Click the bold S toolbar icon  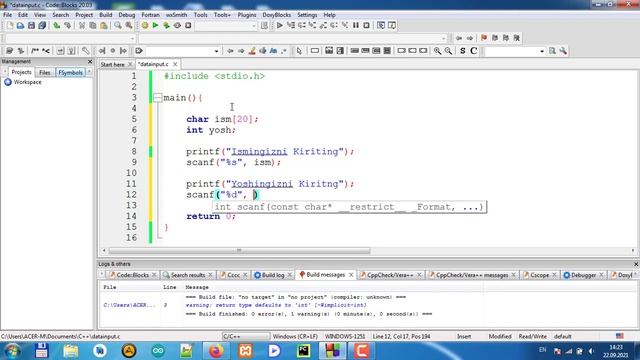click(462, 51)
